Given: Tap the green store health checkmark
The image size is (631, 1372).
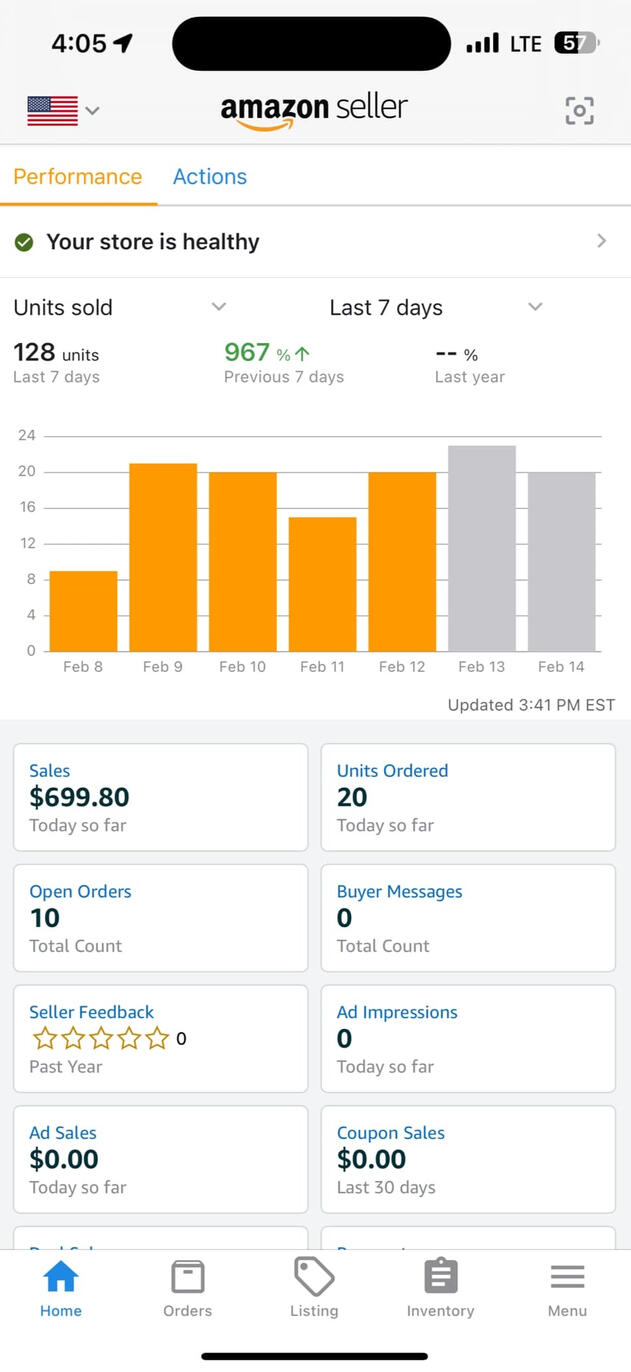Looking at the screenshot, I should (24, 242).
